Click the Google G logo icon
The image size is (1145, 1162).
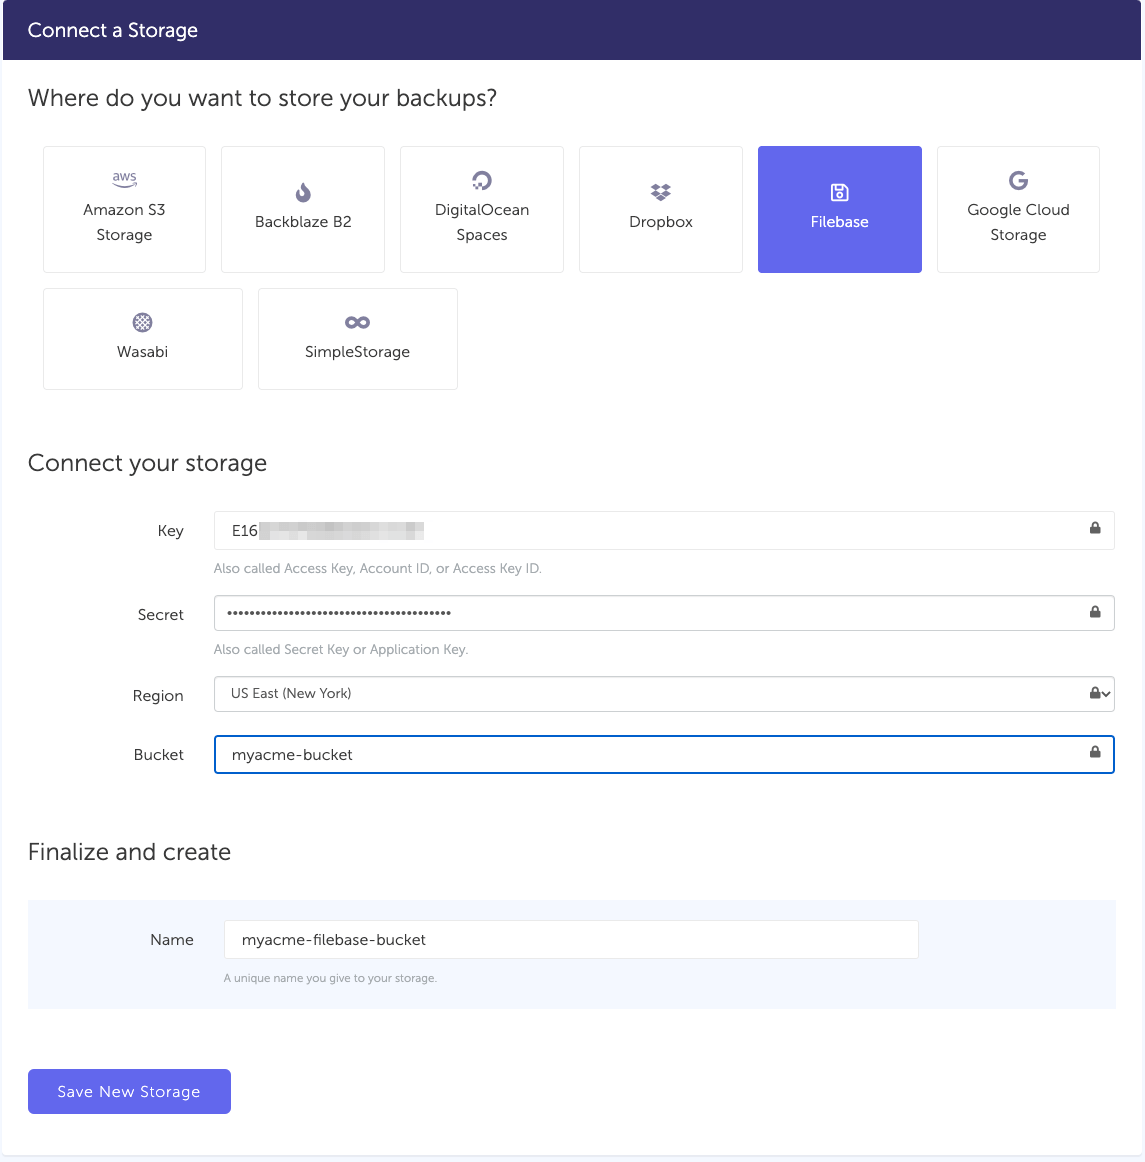pos(1018,180)
